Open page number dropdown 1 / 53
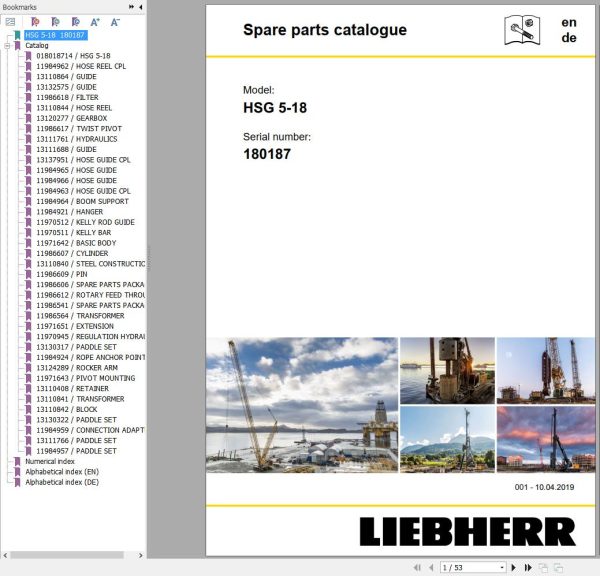Image resolution: width=600 pixels, height=576 pixels. 502,567
